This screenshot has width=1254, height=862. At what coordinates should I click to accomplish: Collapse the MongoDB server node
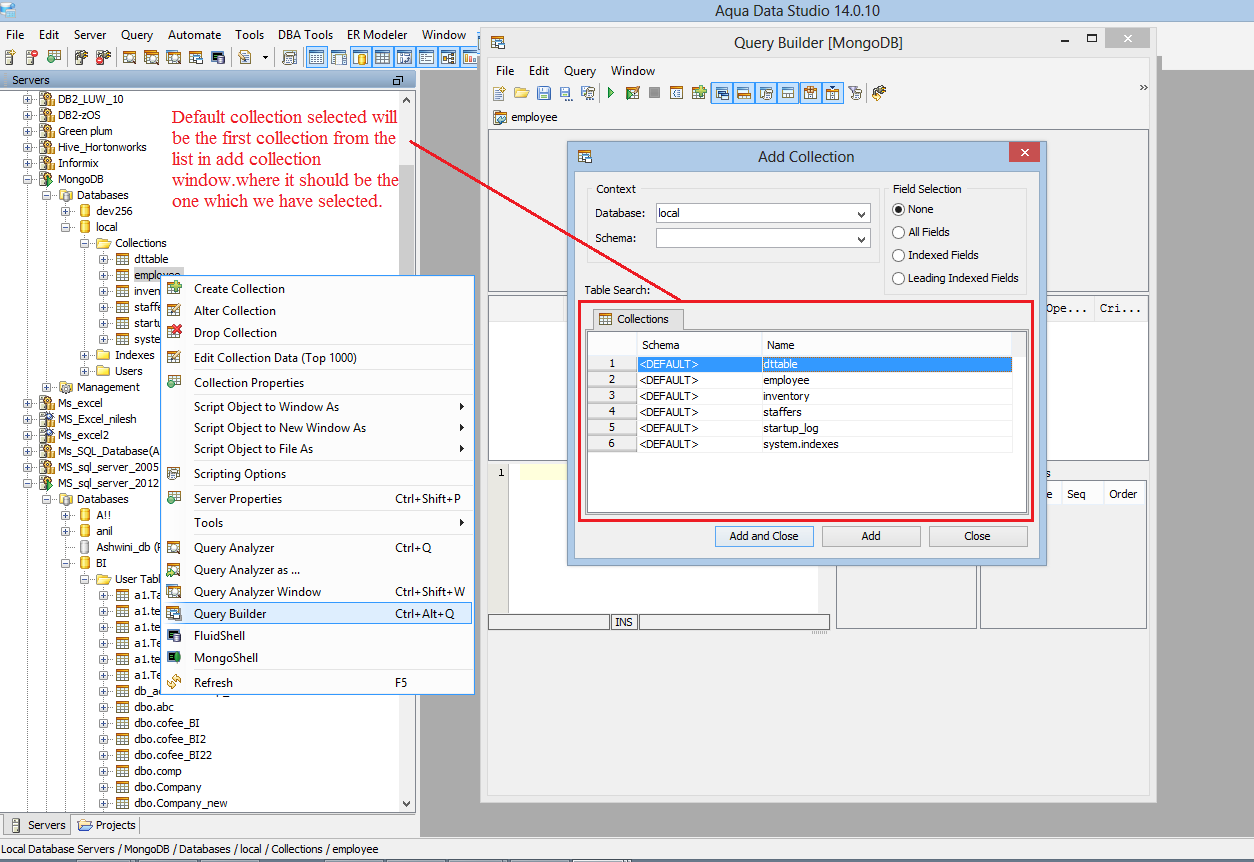point(29,179)
